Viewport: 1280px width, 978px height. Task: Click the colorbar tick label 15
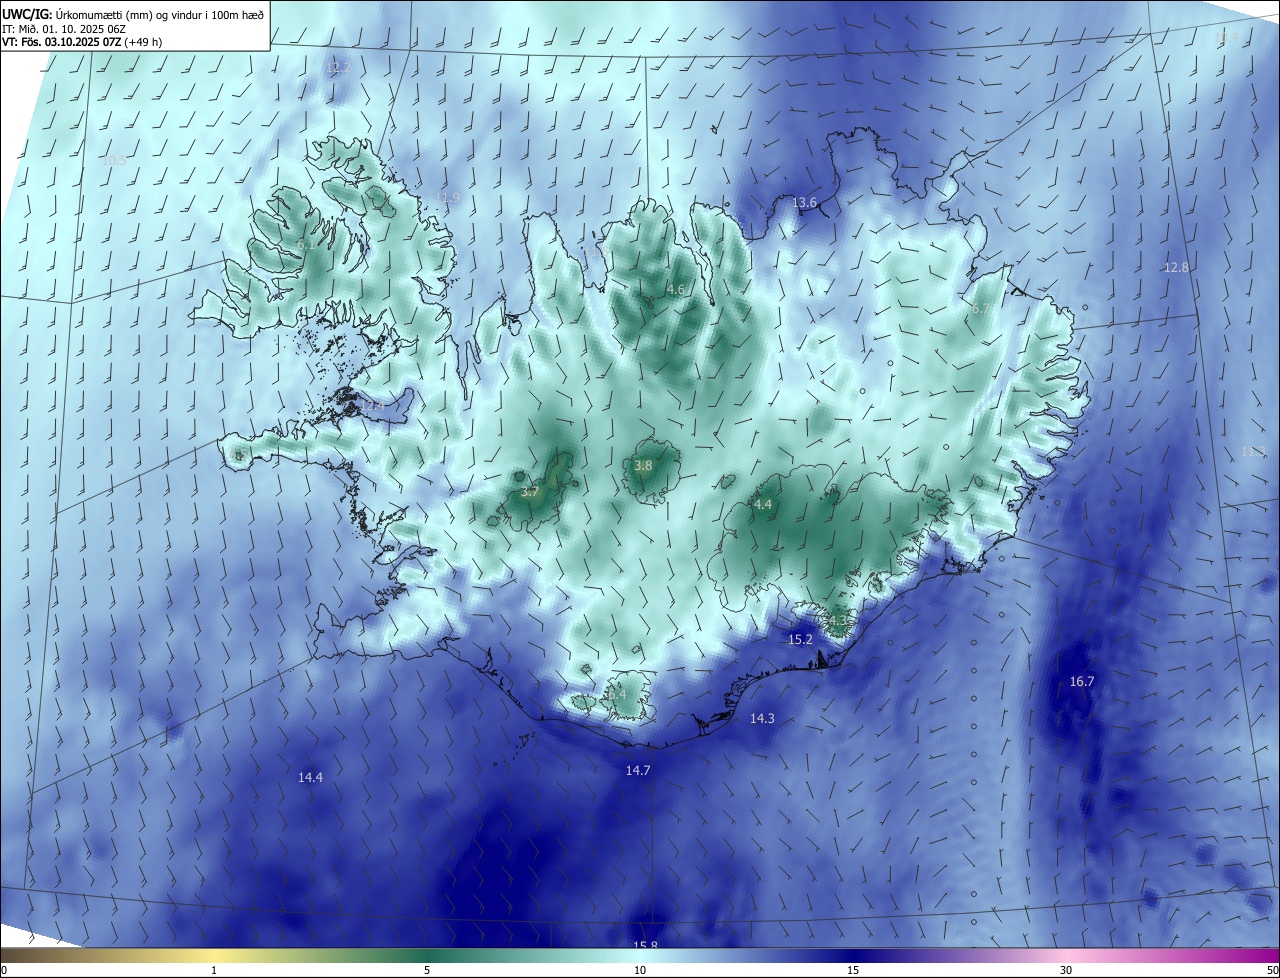(x=853, y=970)
